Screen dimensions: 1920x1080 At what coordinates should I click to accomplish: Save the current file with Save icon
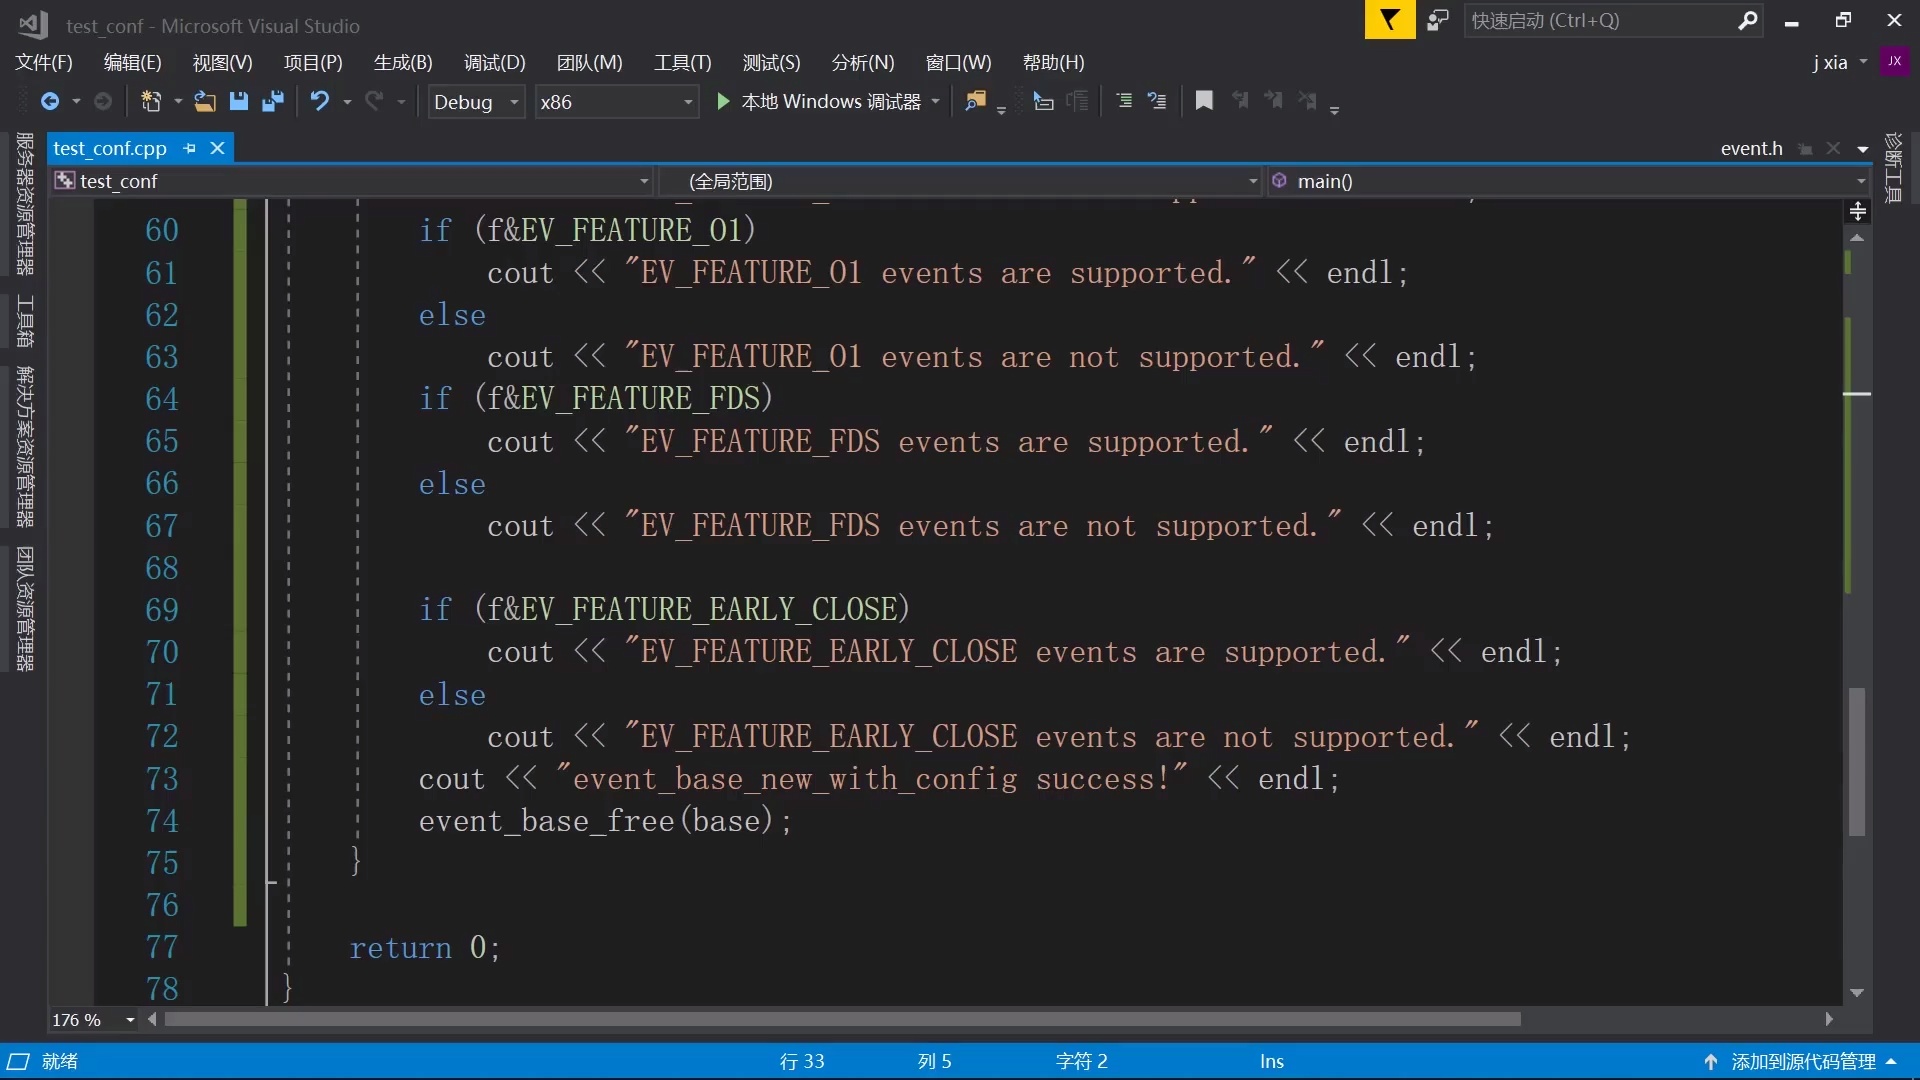pos(238,101)
